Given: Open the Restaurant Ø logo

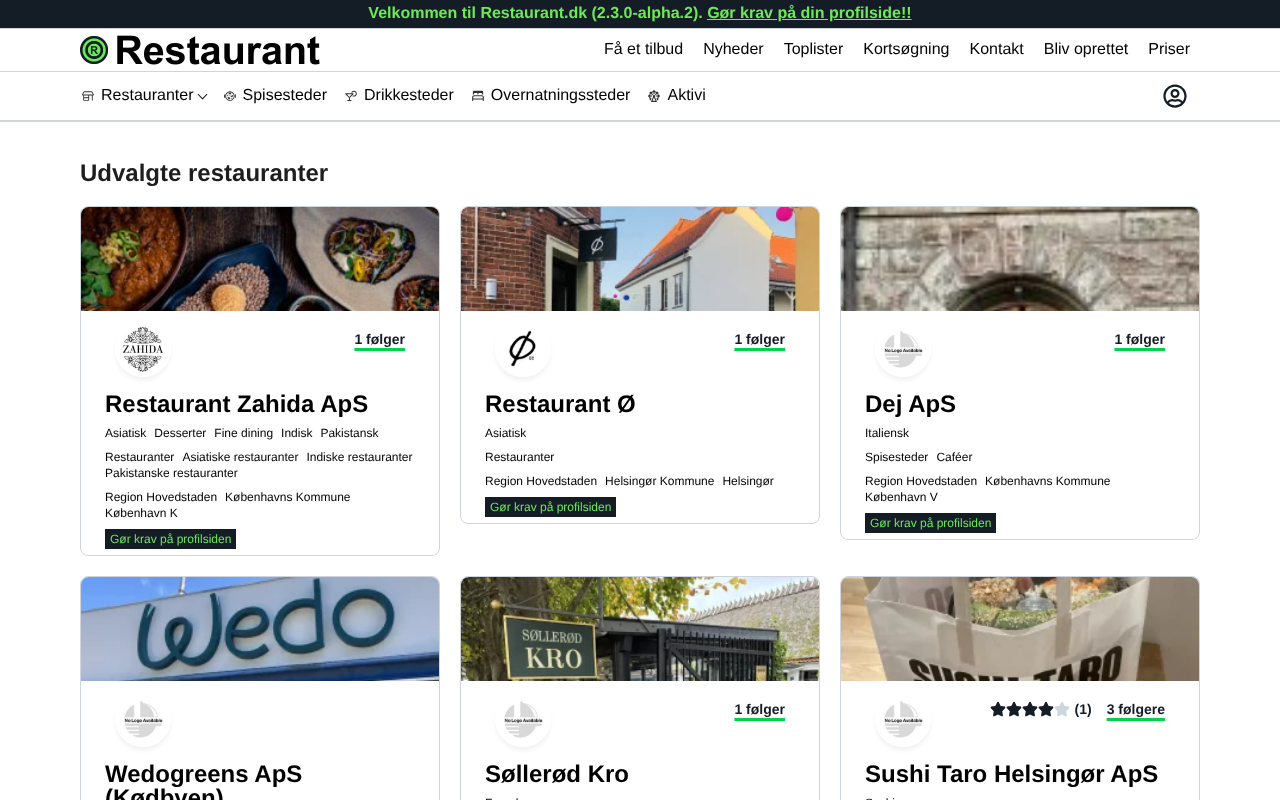Looking at the screenshot, I should pyautogui.click(x=523, y=349).
